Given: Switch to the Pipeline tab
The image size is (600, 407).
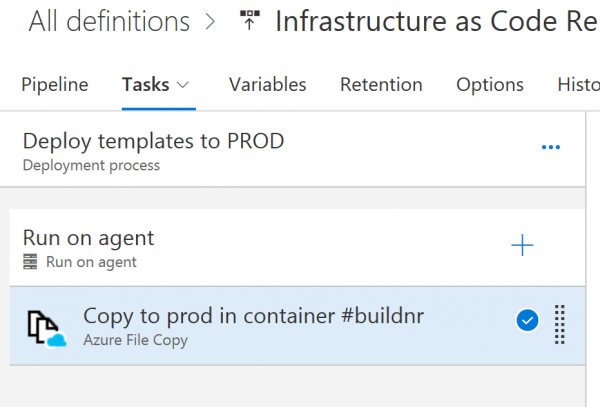Looking at the screenshot, I should [55, 85].
